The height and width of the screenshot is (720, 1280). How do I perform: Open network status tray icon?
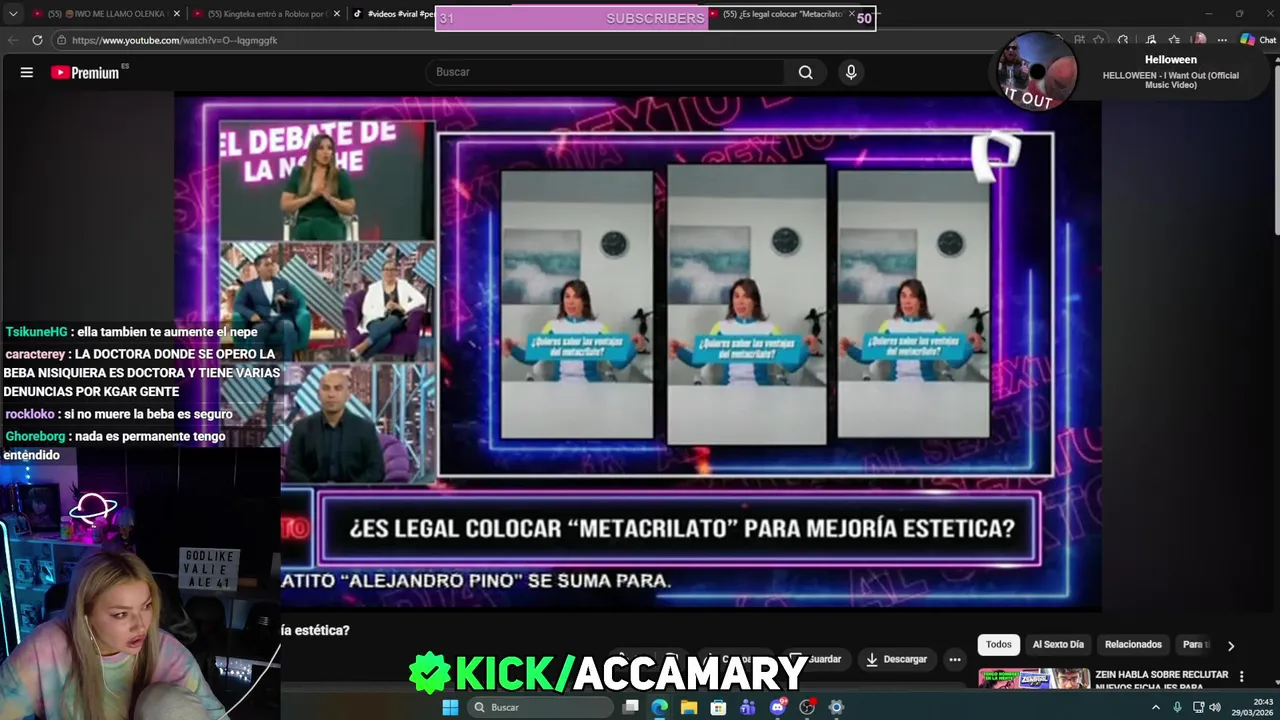pos(1198,707)
